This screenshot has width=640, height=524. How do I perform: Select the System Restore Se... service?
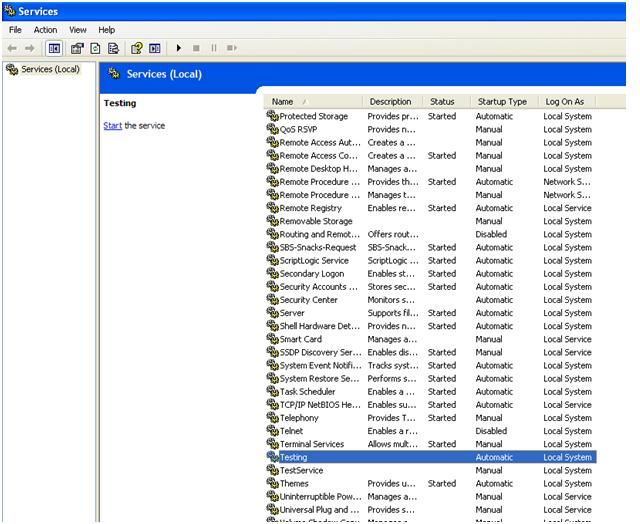(x=431, y=378)
